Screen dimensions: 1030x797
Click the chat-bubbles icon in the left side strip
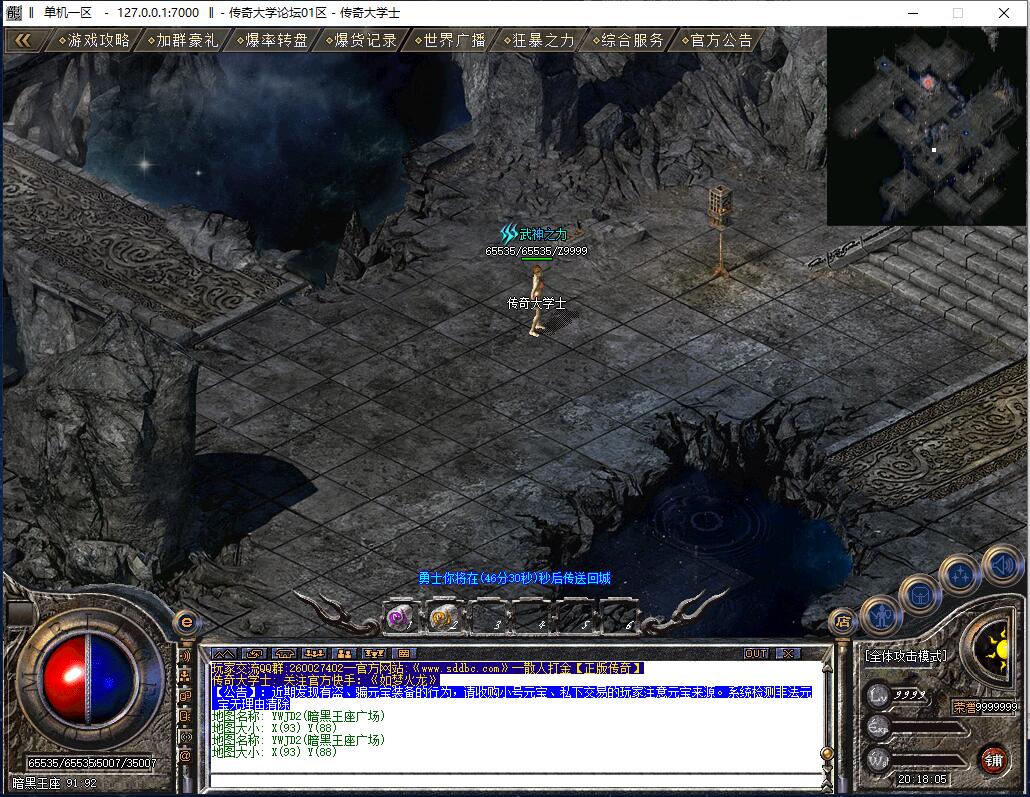[x=186, y=696]
